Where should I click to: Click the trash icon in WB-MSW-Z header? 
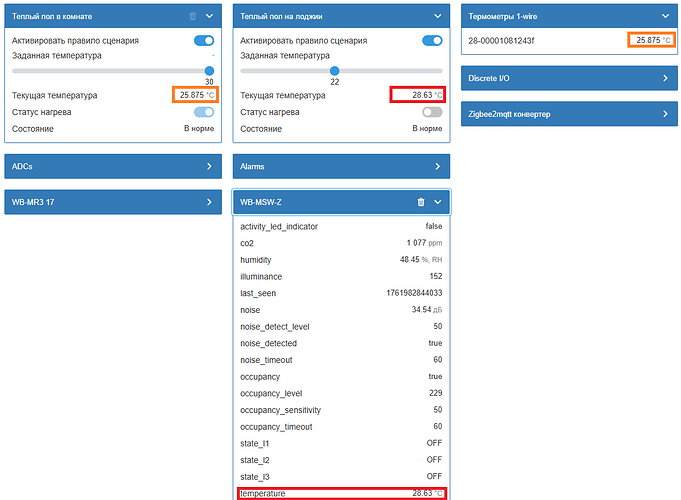coord(420,202)
